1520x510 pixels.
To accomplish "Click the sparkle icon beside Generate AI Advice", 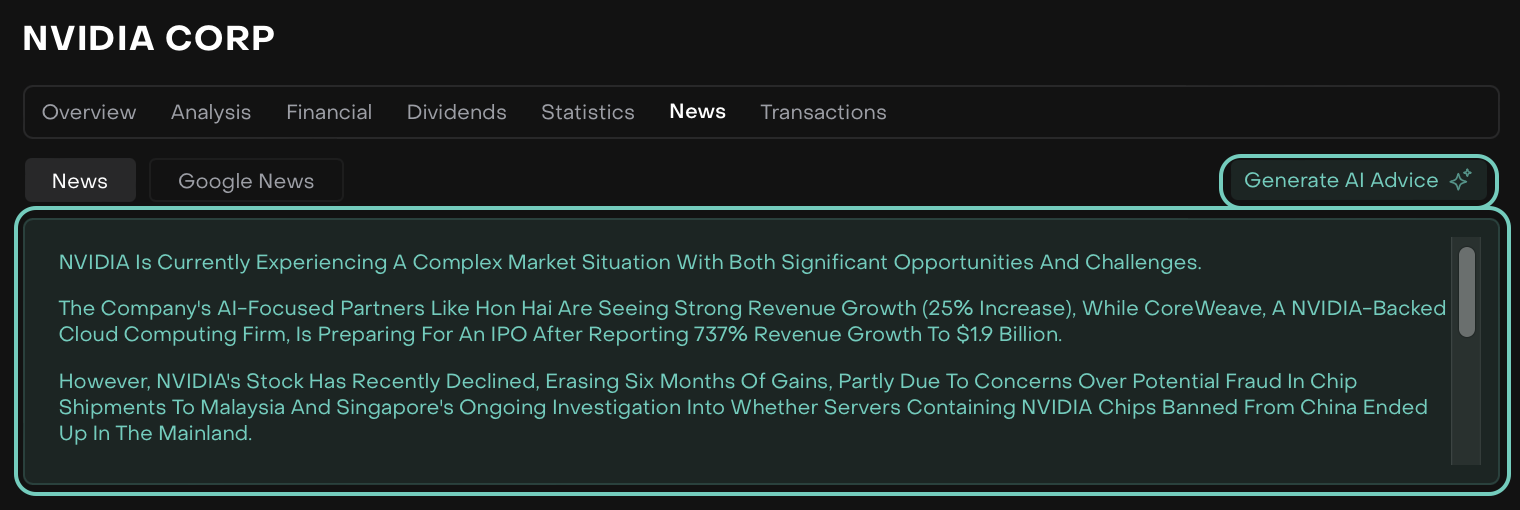I will [1460, 181].
